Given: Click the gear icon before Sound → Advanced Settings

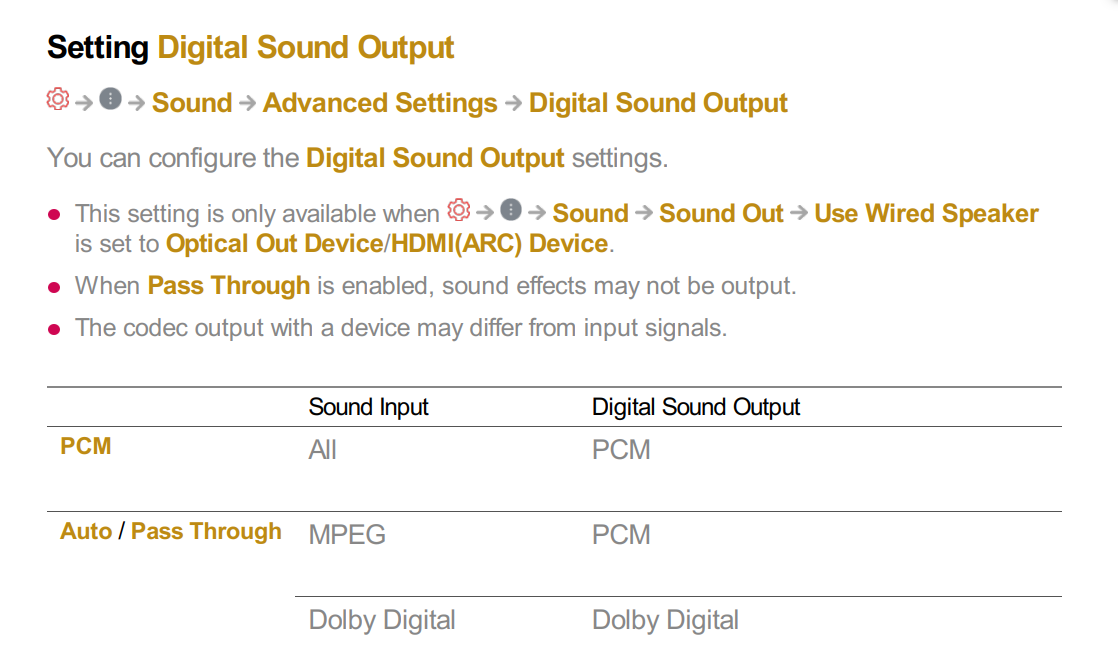Looking at the screenshot, I should pyautogui.click(x=58, y=100).
